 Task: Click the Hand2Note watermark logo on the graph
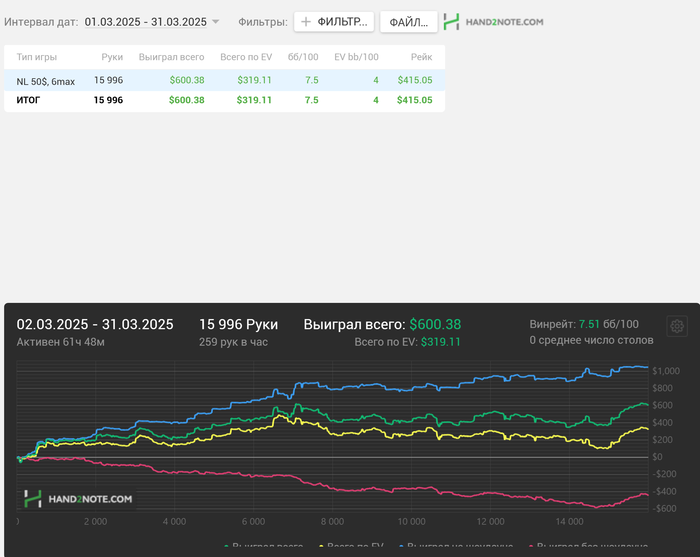[x=78, y=498]
